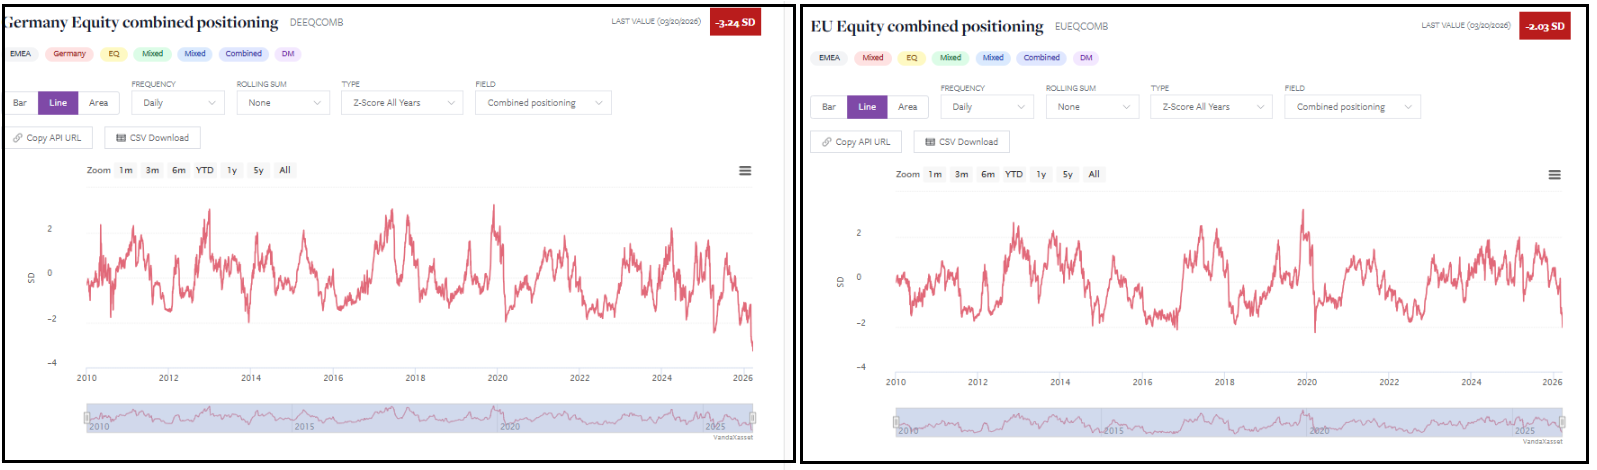Image resolution: width=1597 pixels, height=470 pixels.
Task: Expand Germany Frequency Daily dropdown
Action: [x=178, y=103]
